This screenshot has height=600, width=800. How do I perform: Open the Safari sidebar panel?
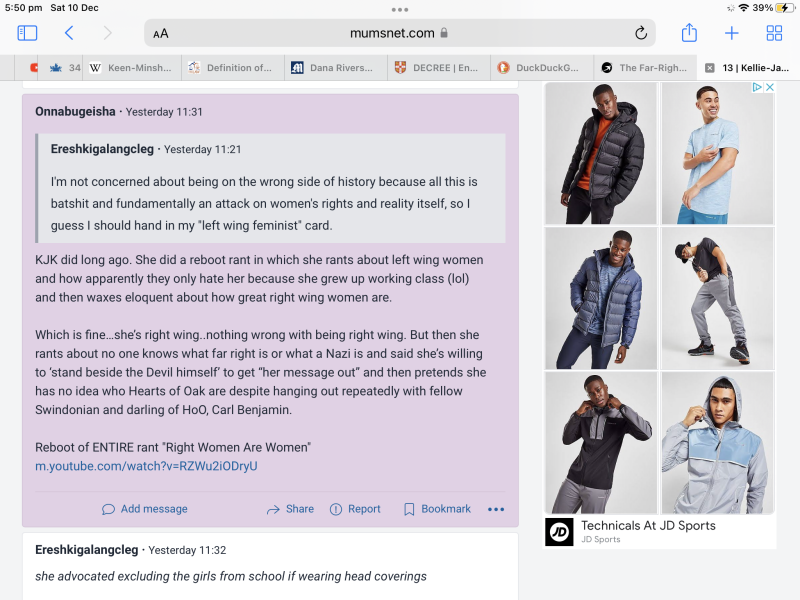pos(27,33)
